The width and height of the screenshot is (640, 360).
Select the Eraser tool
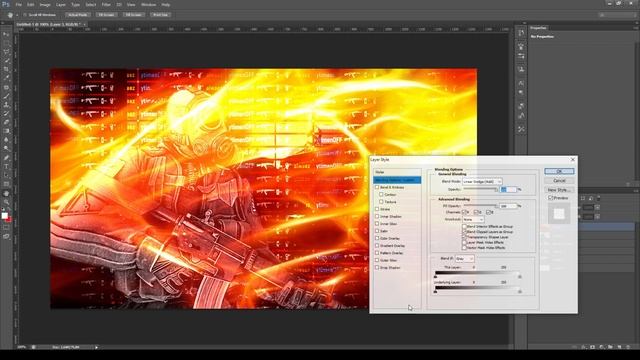tap(6, 122)
